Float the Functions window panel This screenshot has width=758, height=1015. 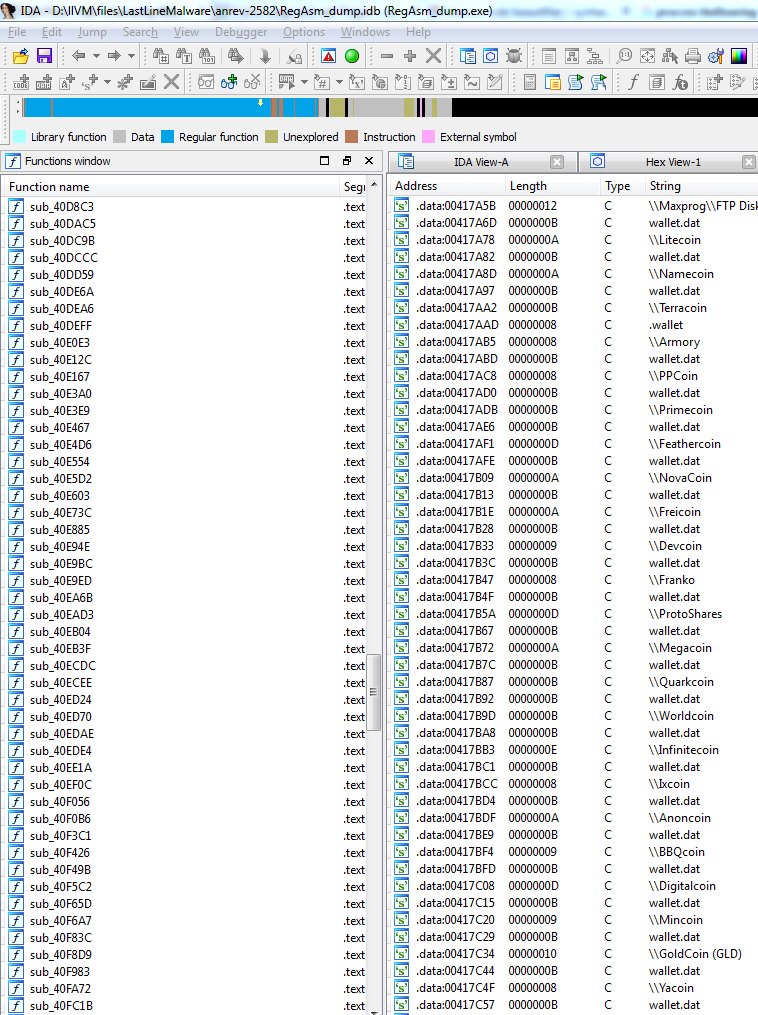pyautogui.click(x=347, y=161)
